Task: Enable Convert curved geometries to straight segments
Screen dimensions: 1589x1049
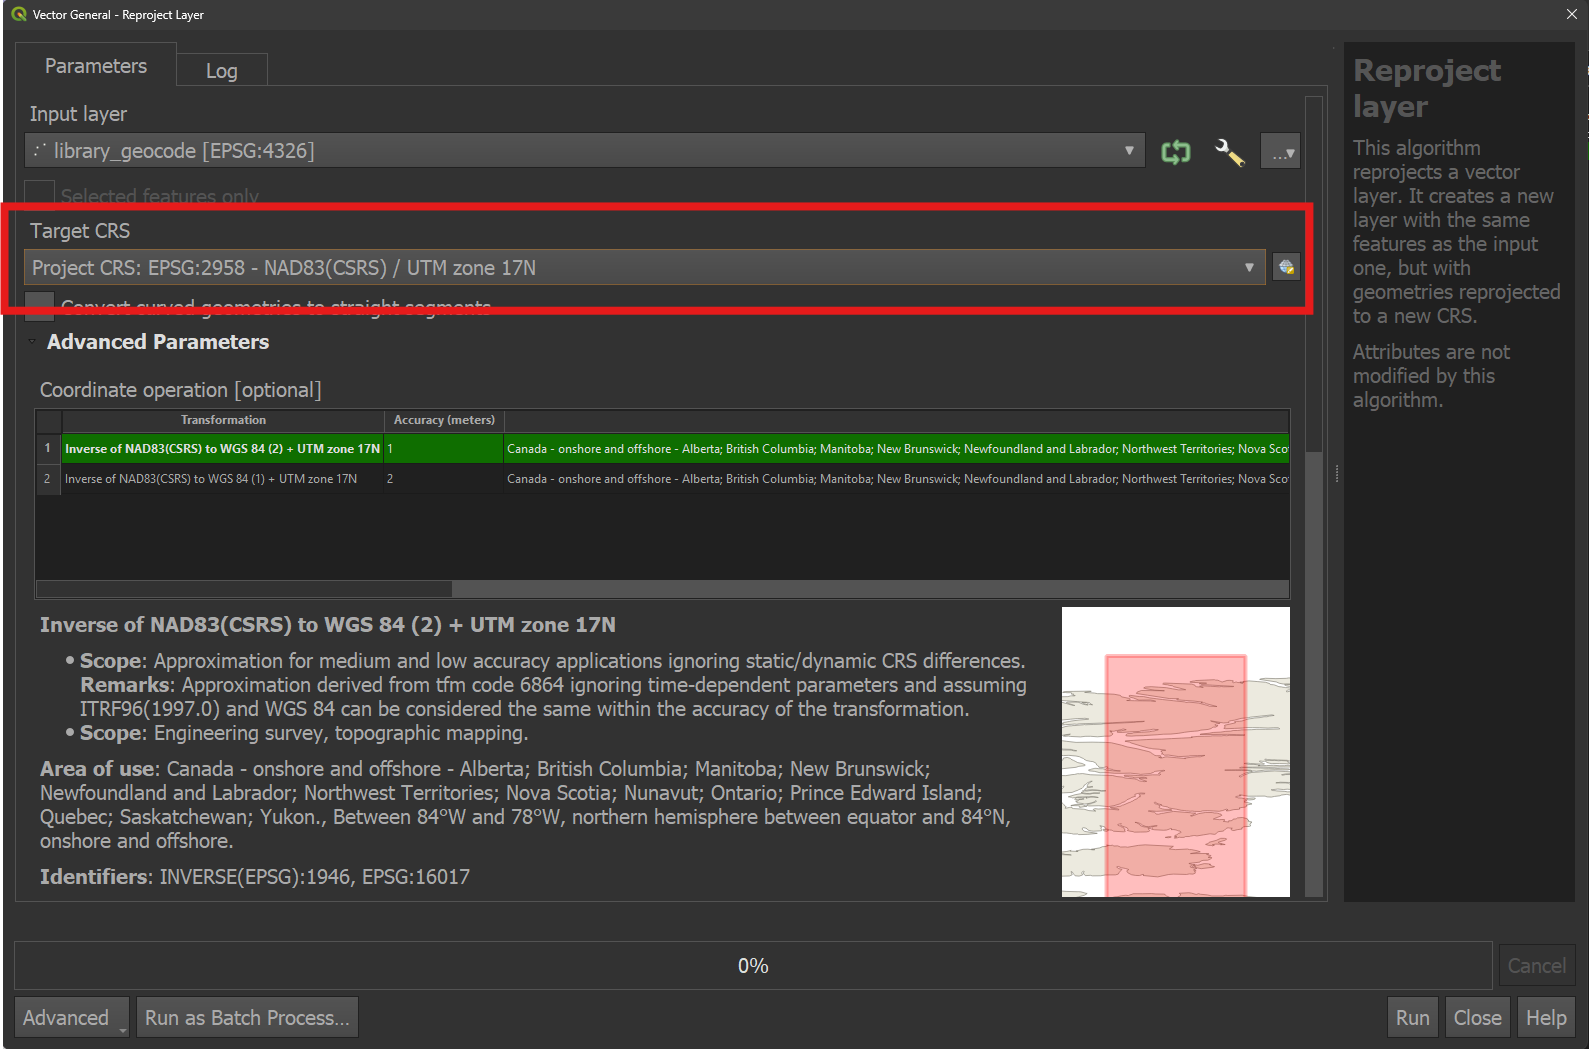Action: [39, 305]
